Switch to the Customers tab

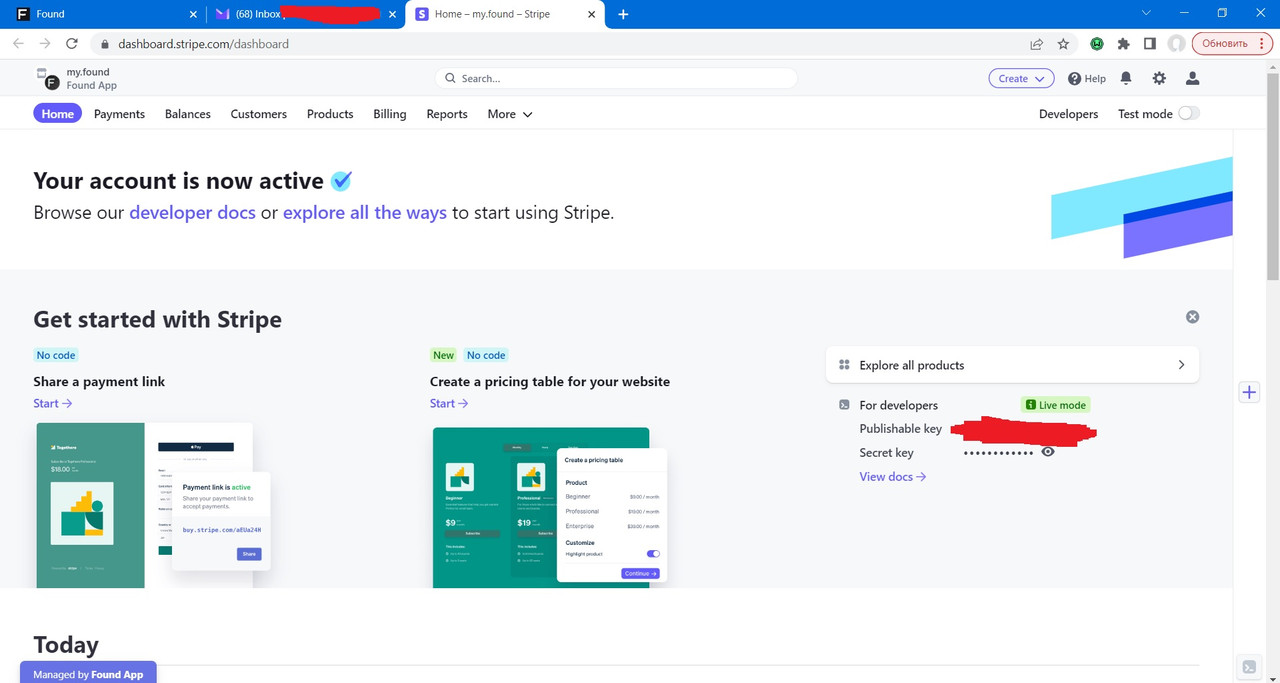259,114
